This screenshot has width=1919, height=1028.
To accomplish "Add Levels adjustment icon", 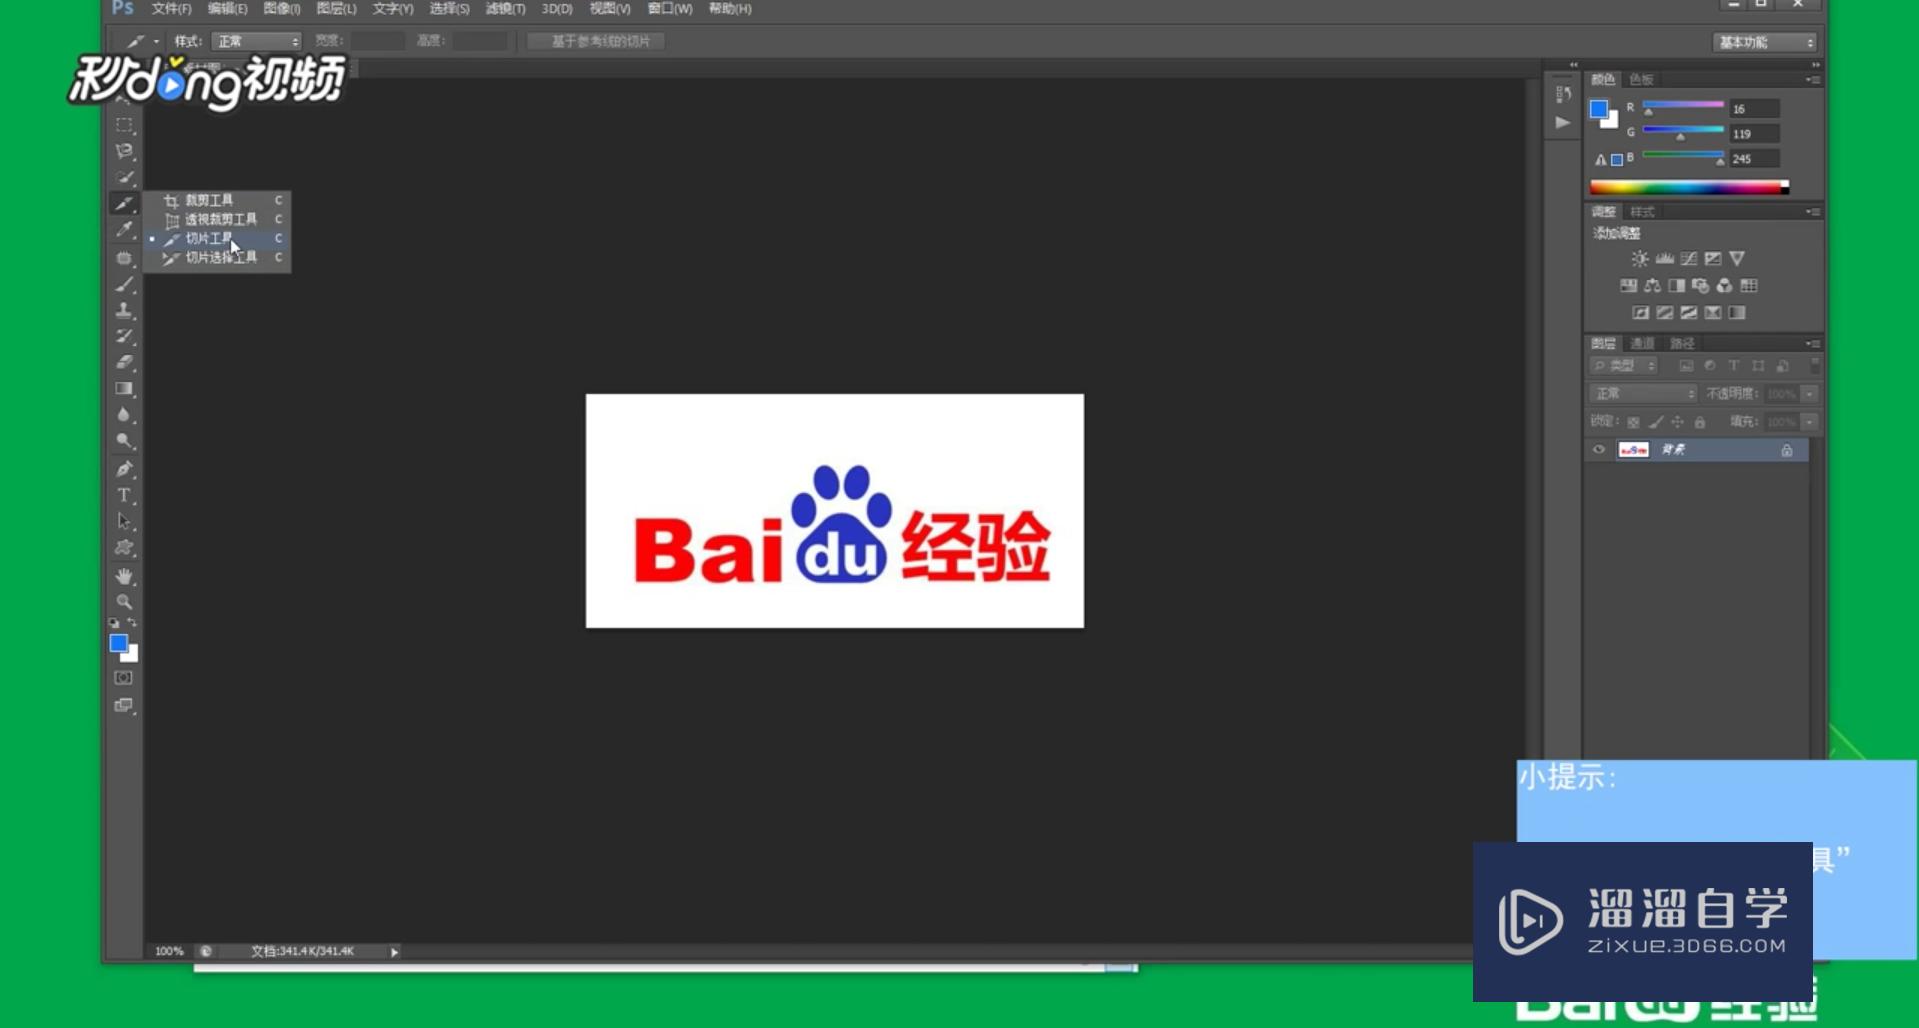I will coord(1665,259).
